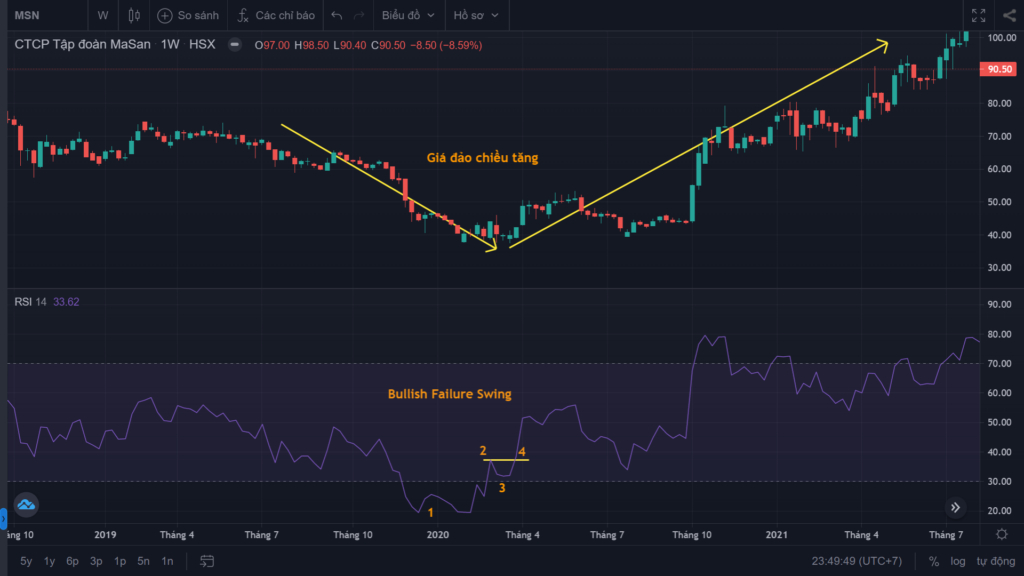Image resolution: width=1024 pixels, height=576 pixels.
Task: Enter fullscreen chart mode
Action: 978,15
